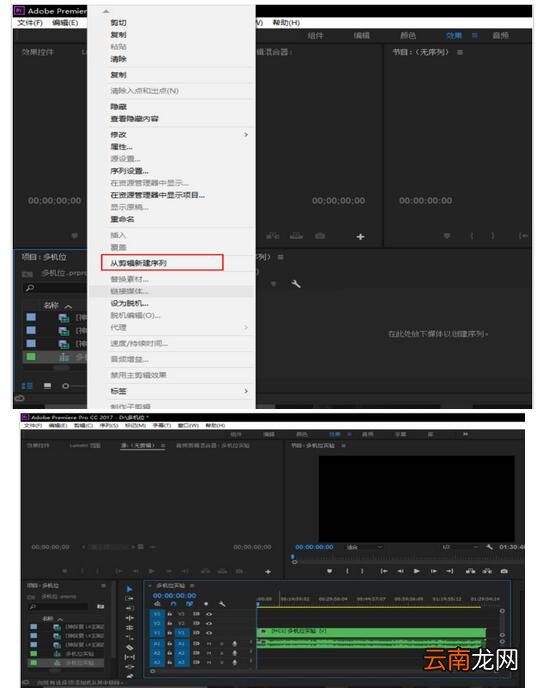The image size is (556, 688).
Task: Choose 设为脱机... in the context menu
Action: 129,303
